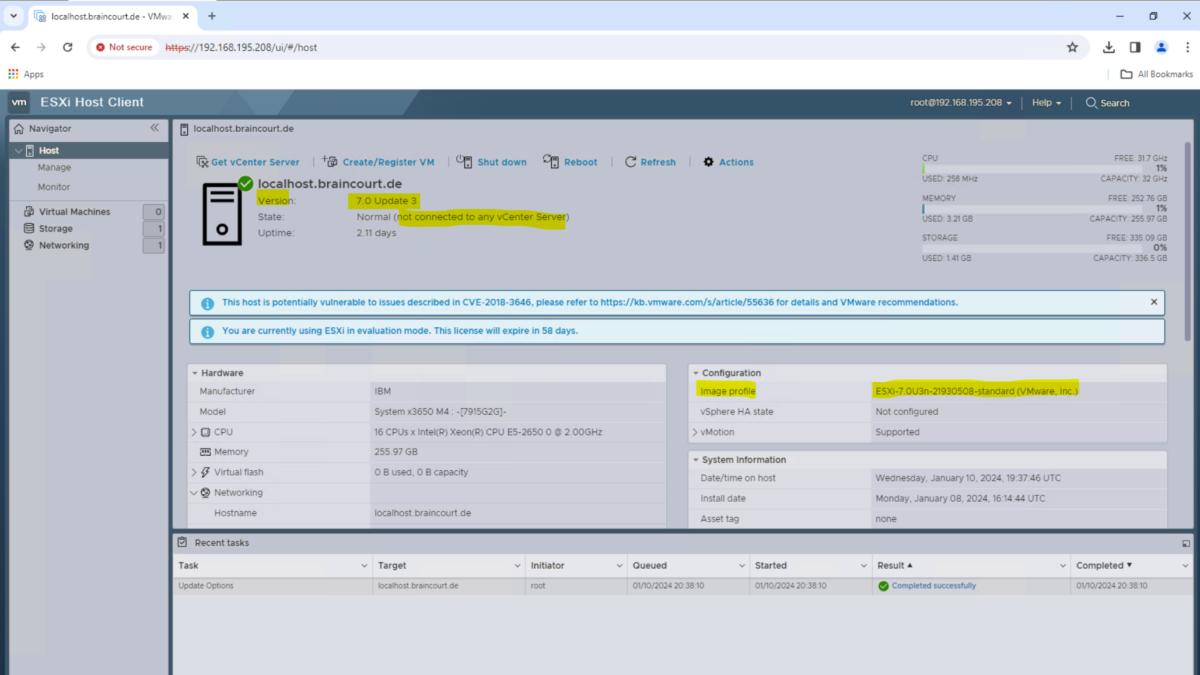1200x675 pixels.
Task: Select Manage under Host in Navigator
Action: [x=56, y=168]
